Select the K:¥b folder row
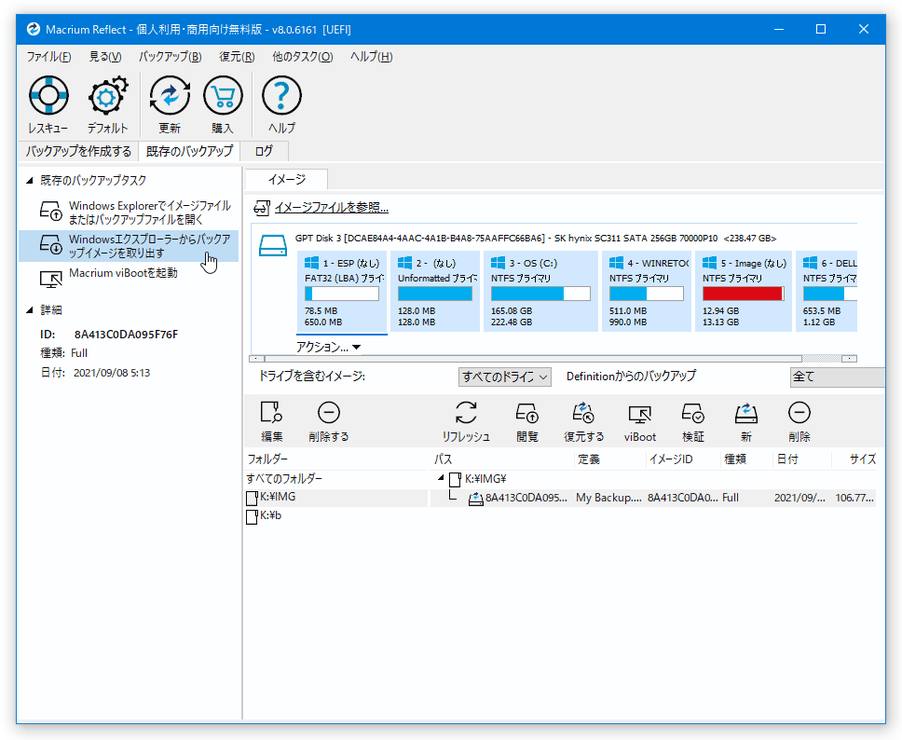 pyautogui.click(x=337, y=516)
